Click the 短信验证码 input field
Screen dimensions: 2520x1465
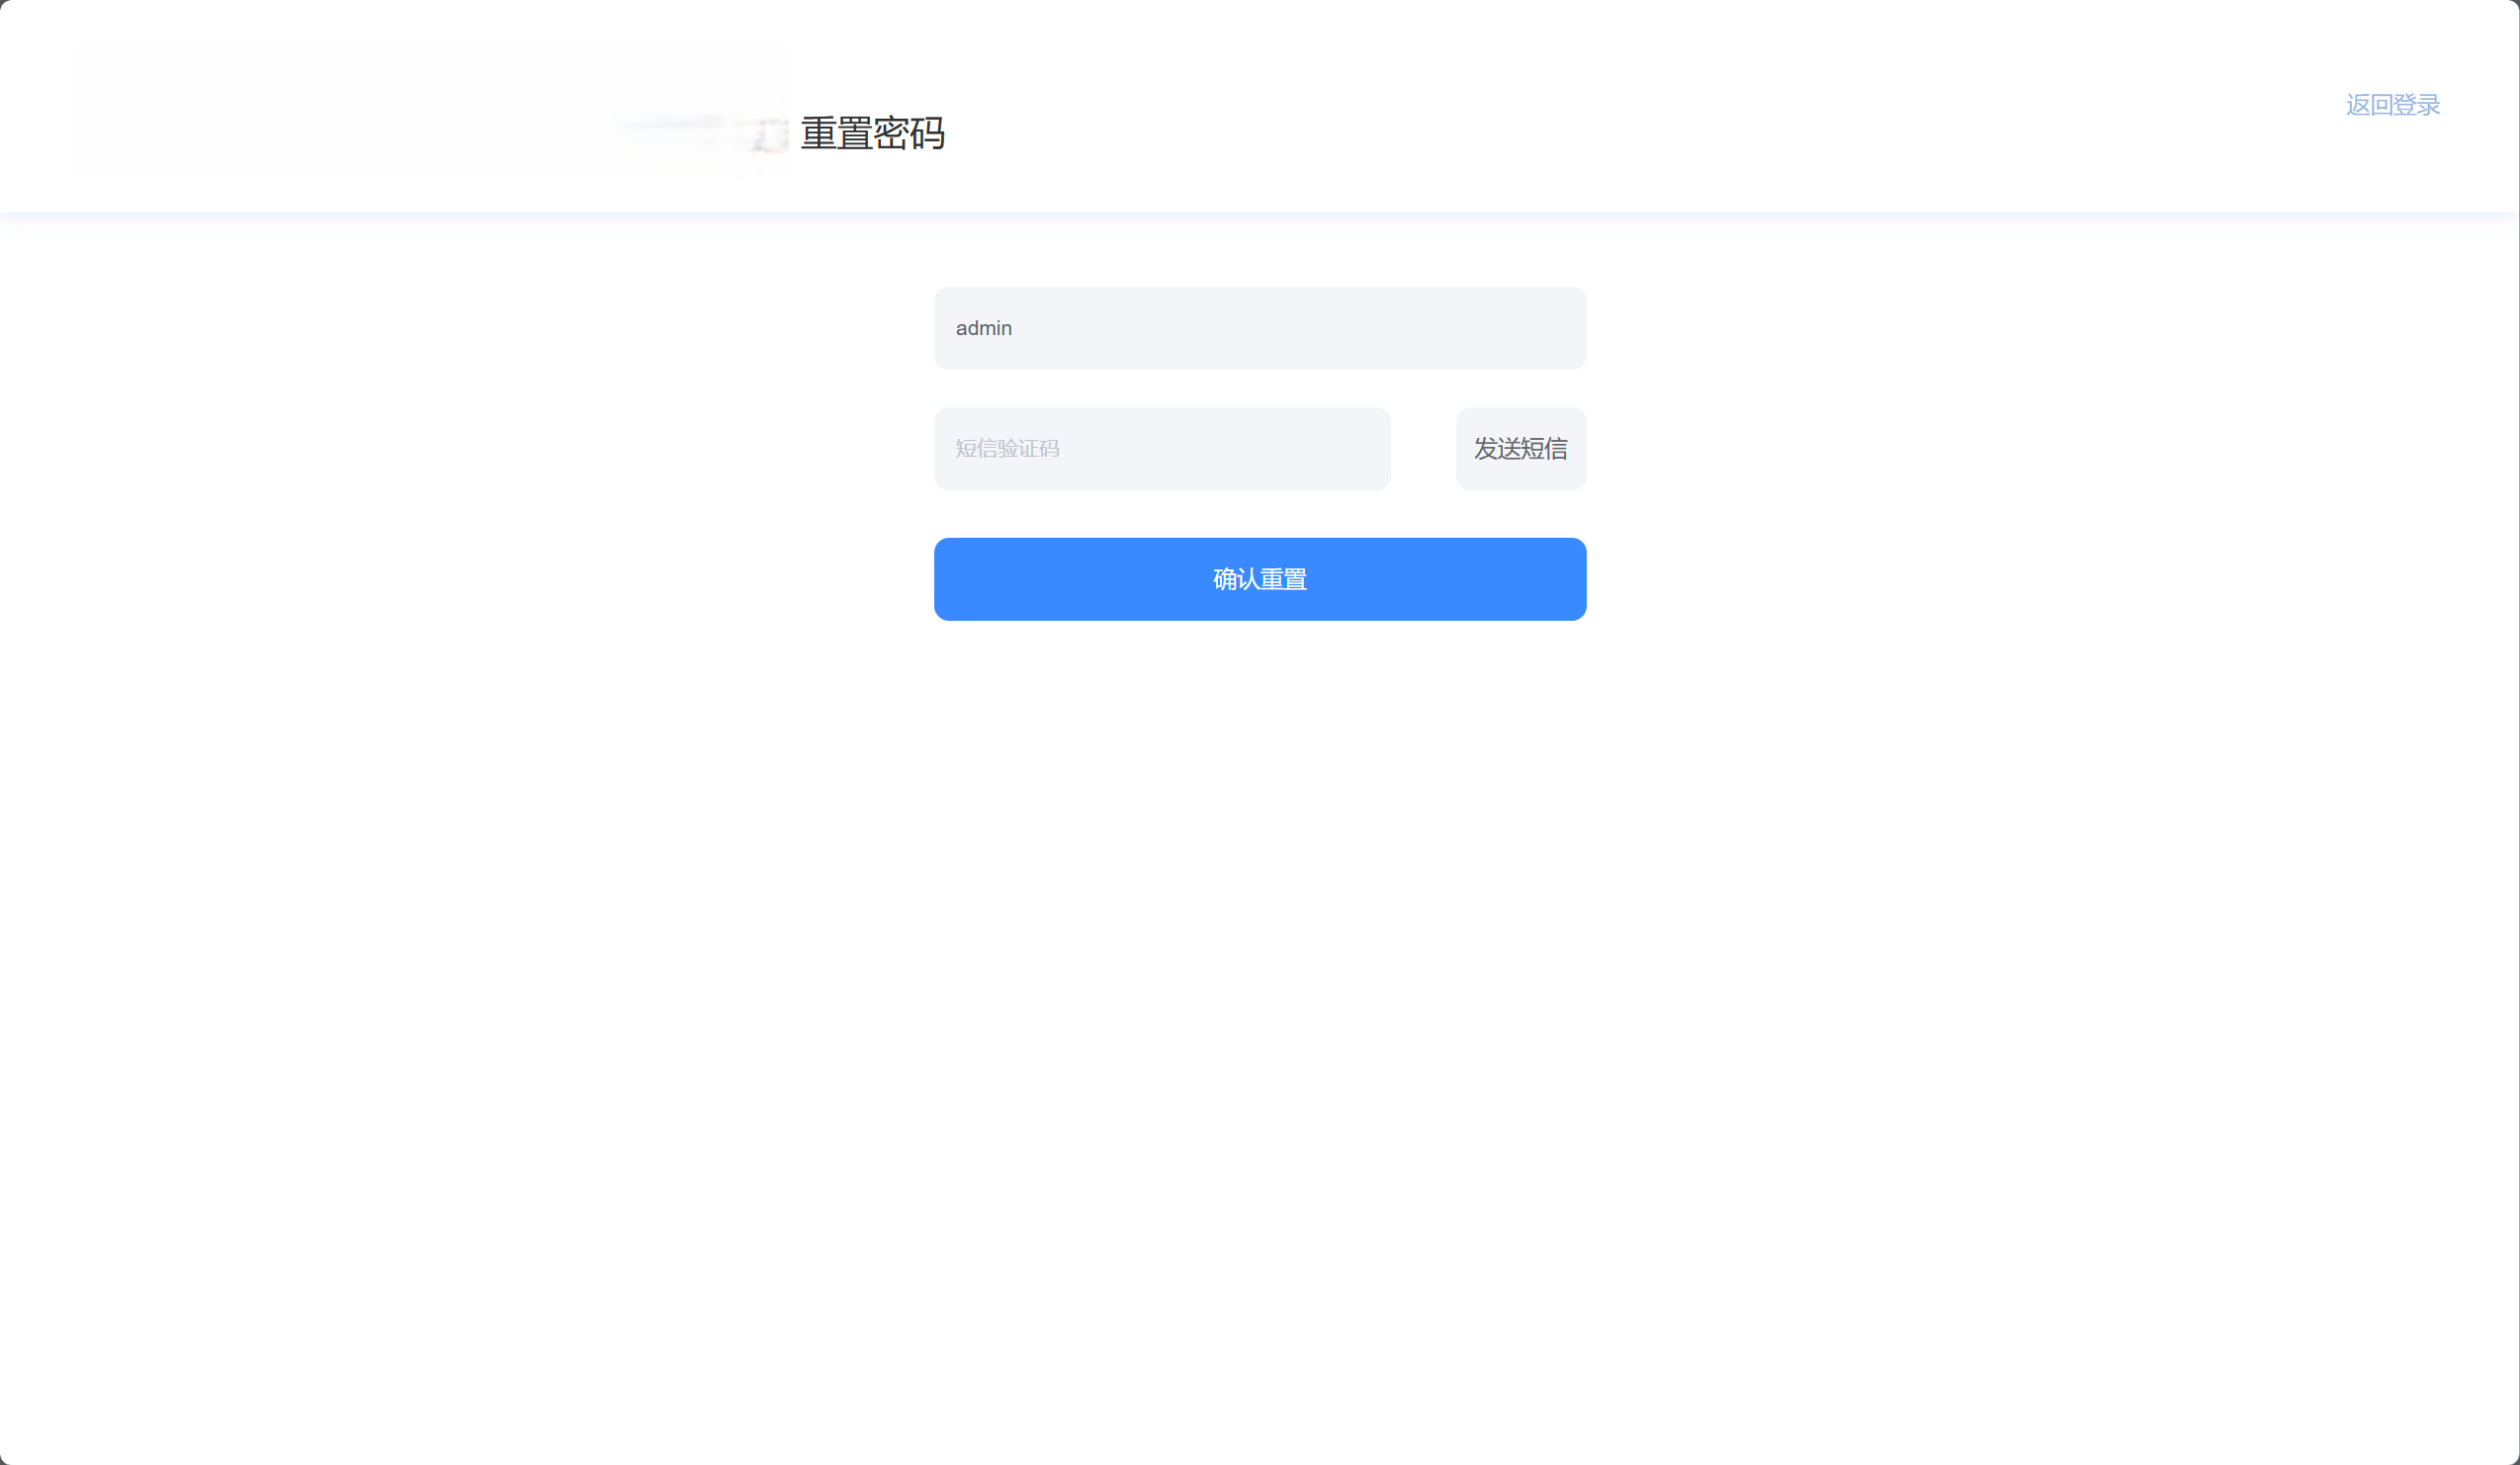(1161, 448)
